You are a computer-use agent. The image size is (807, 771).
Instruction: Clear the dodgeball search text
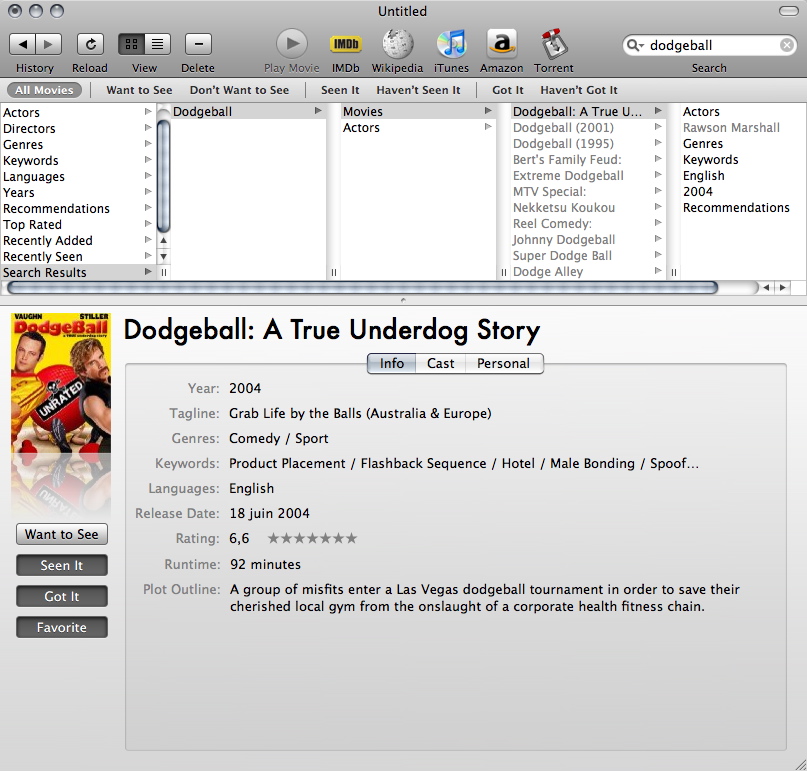tap(786, 45)
